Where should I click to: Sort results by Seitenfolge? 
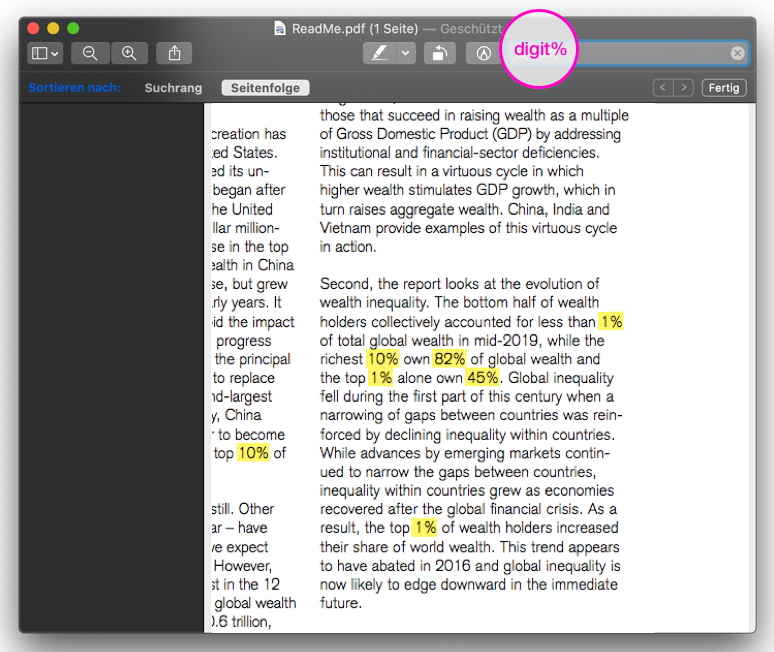(x=266, y=88)
